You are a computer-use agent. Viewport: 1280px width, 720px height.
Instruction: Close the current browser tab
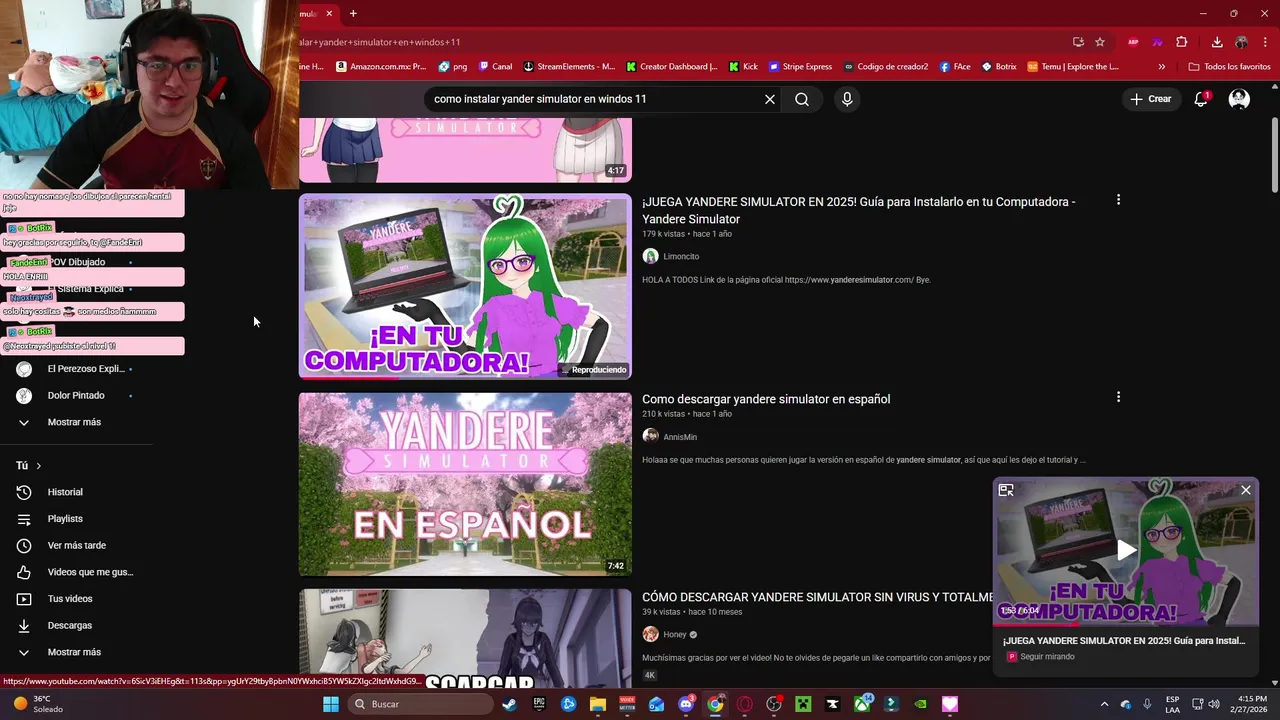tap(330, 13)
